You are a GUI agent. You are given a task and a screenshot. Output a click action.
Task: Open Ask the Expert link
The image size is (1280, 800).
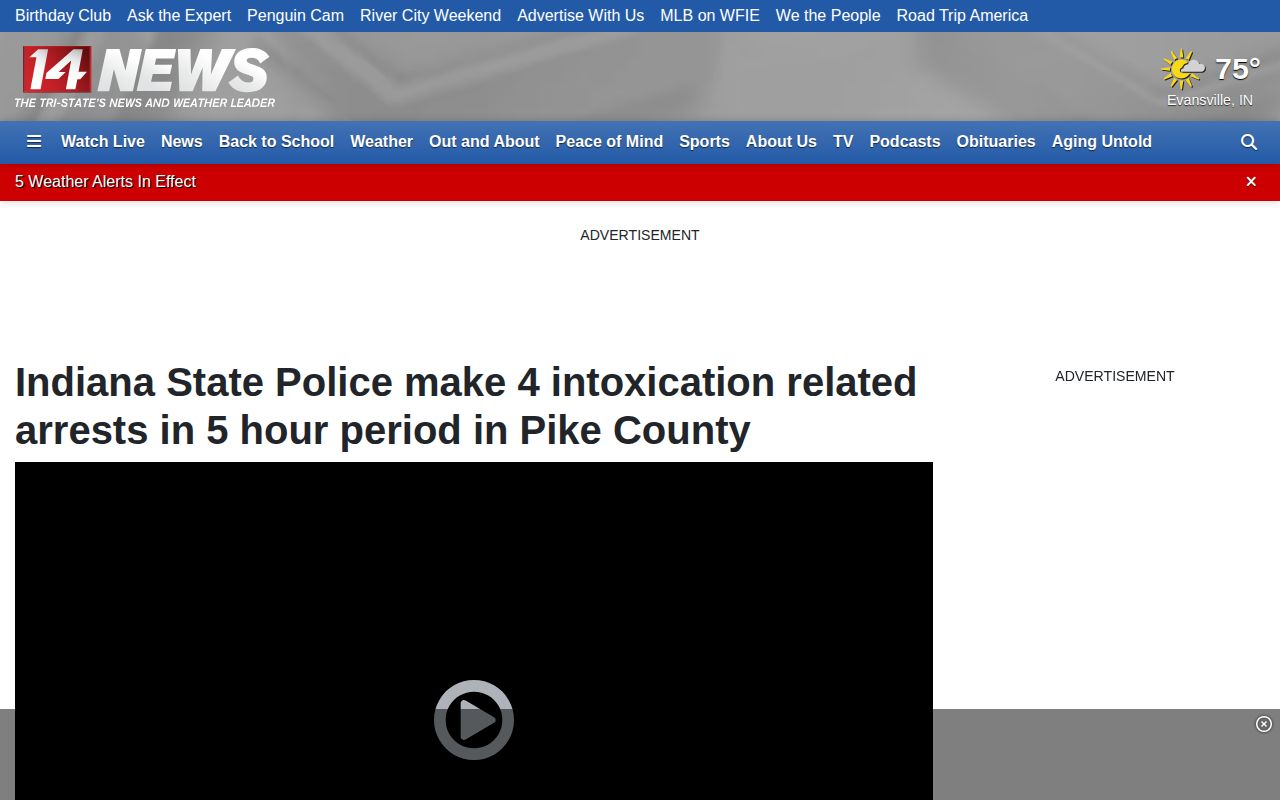tap(179, 16)
